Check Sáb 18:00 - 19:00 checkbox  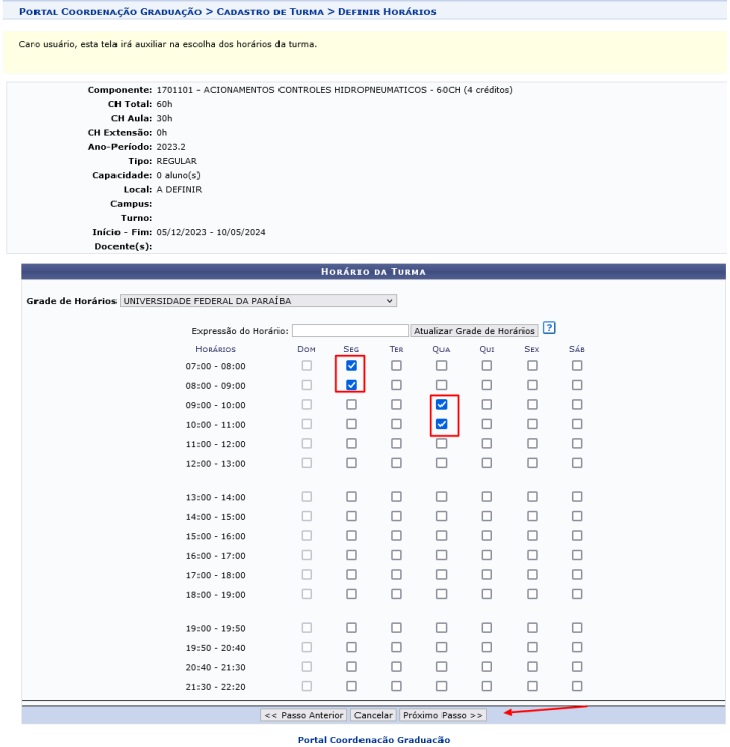pos(577,594)
